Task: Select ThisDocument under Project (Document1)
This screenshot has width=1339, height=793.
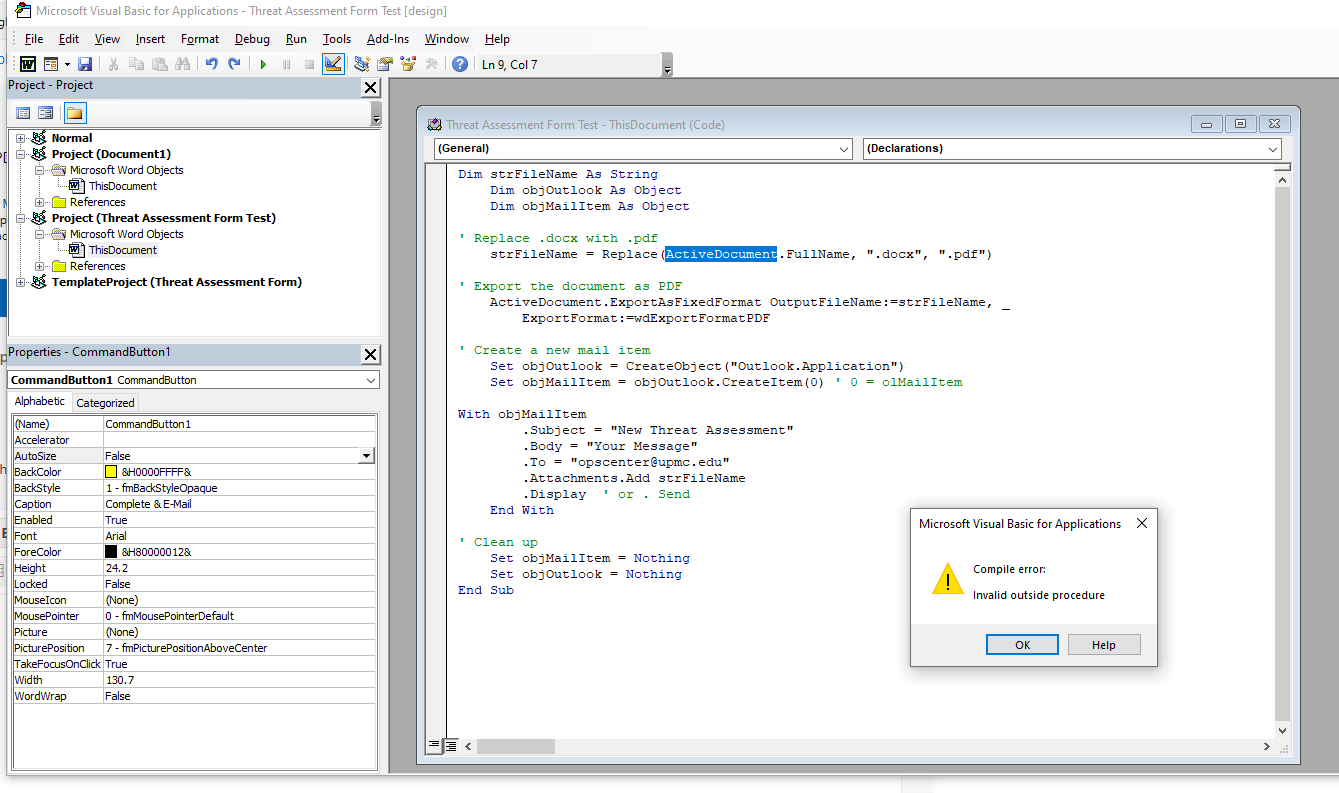Action: (122, 186)
